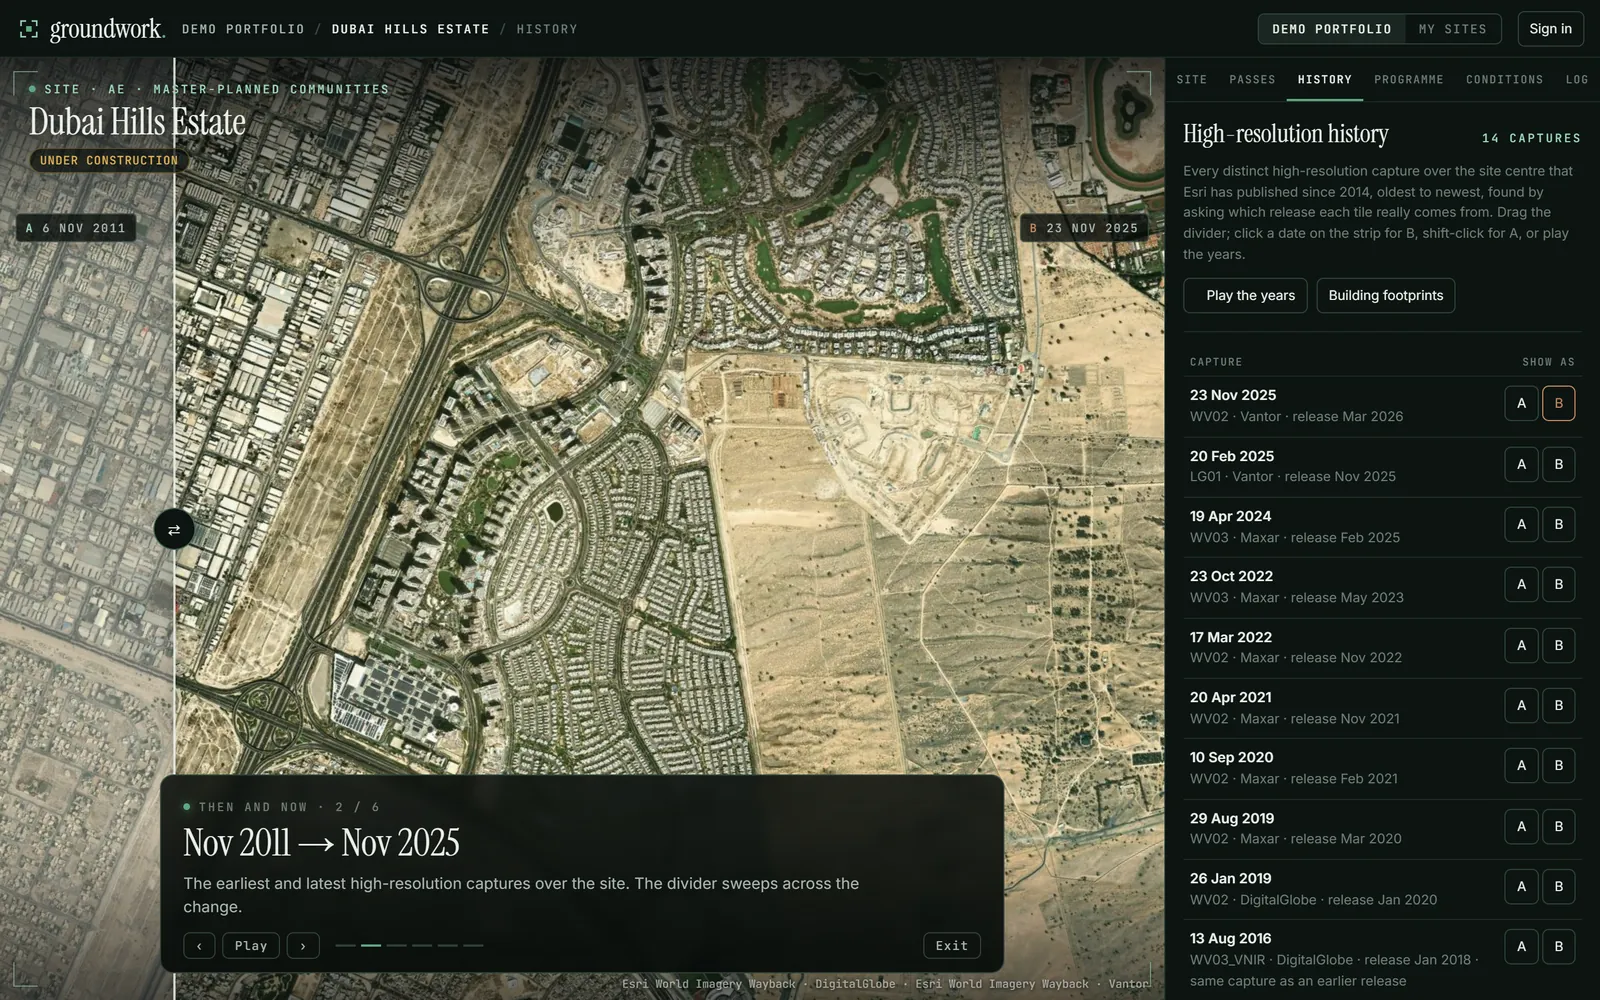Click the 14 Captures count label

pyautogui.click(x=1531, y=138)
